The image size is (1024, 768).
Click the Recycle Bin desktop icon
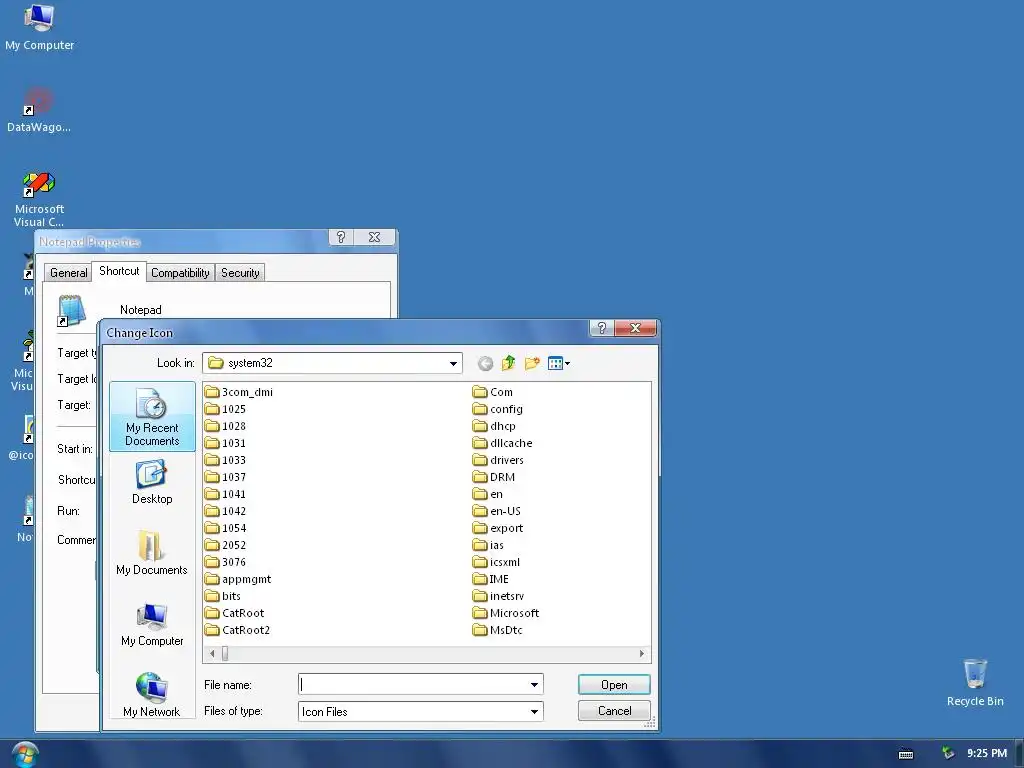tap(975, 683)
